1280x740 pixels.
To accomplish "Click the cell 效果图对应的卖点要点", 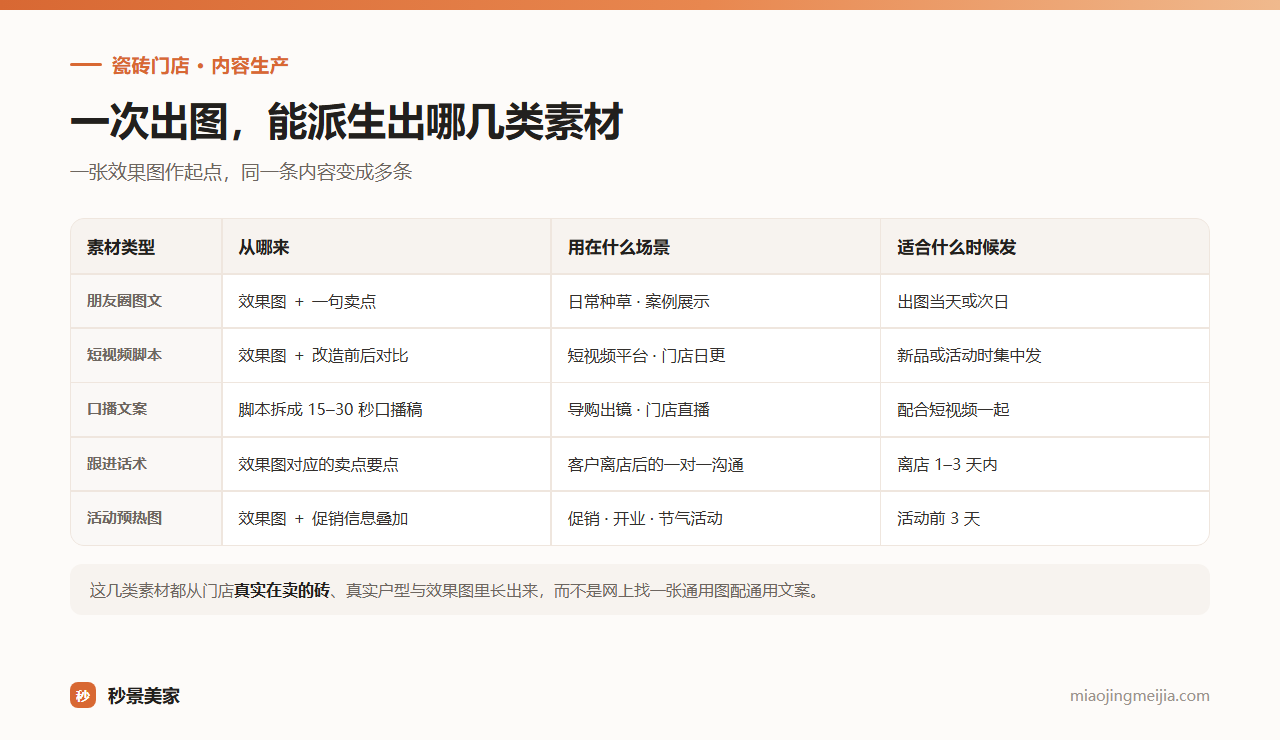I will (386, 464).
